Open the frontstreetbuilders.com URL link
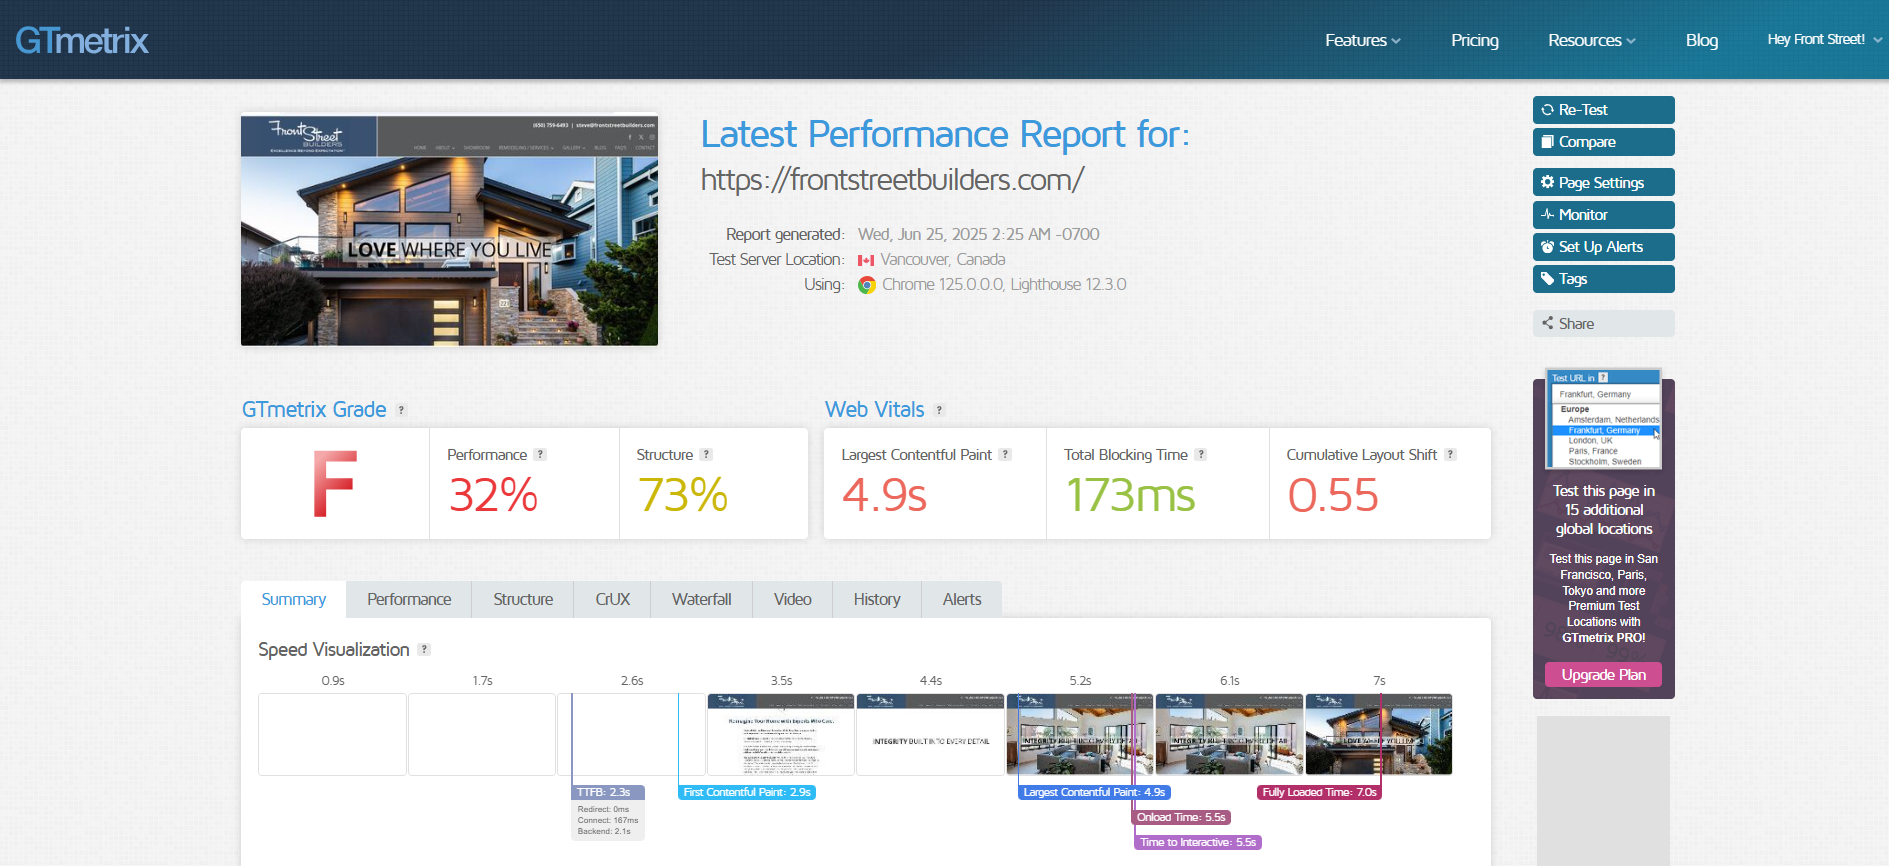The image size is (1889, 866). pyautogui.click(x=892, y=180)
